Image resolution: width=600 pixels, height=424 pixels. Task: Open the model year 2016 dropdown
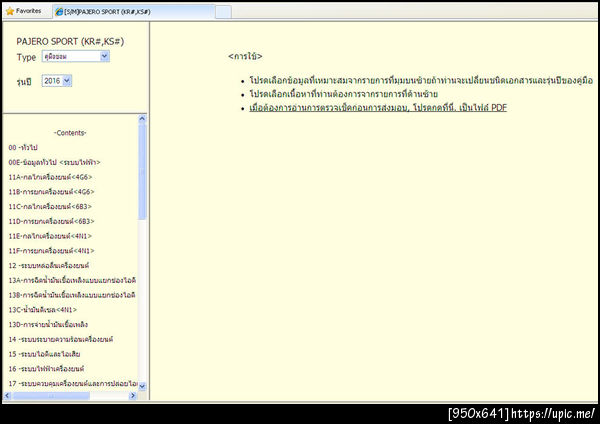click(57, 81)
